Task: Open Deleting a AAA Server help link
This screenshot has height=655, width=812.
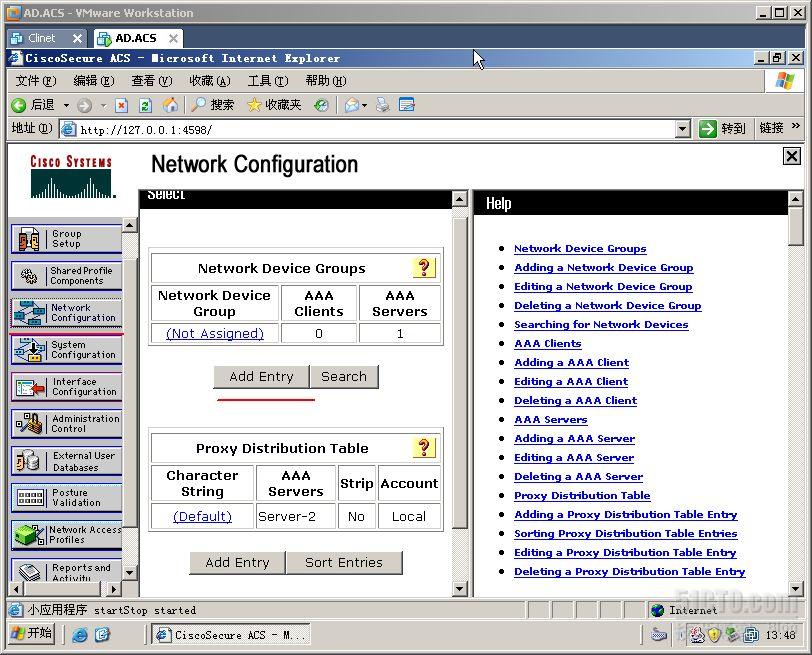Action: tap(578, 476)
